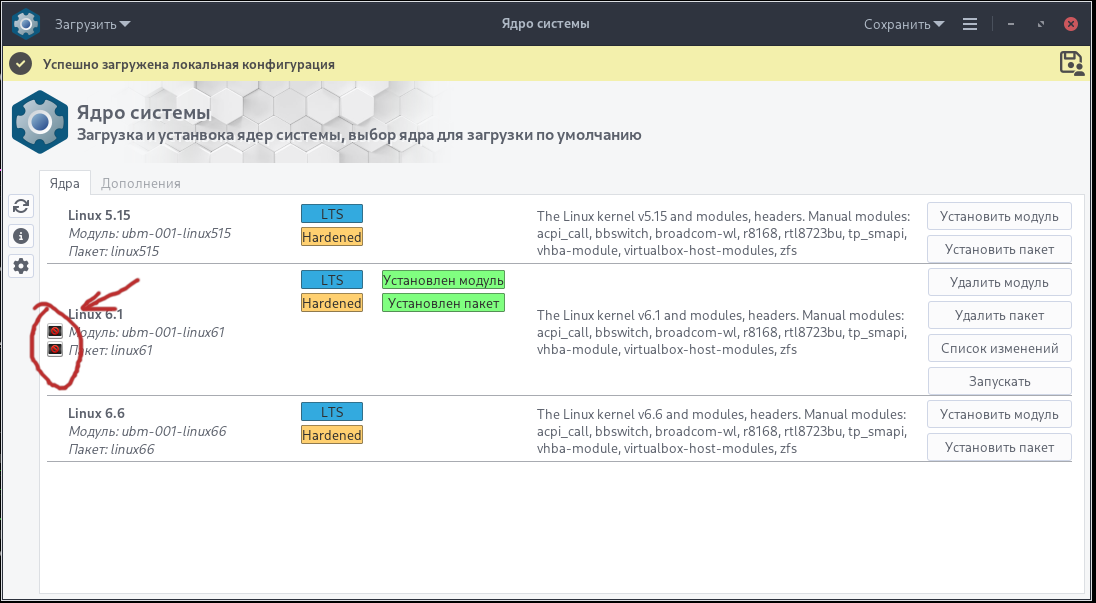
Task: Open the hamburger menu in the title bar
Action: click(x=969, y=23)
